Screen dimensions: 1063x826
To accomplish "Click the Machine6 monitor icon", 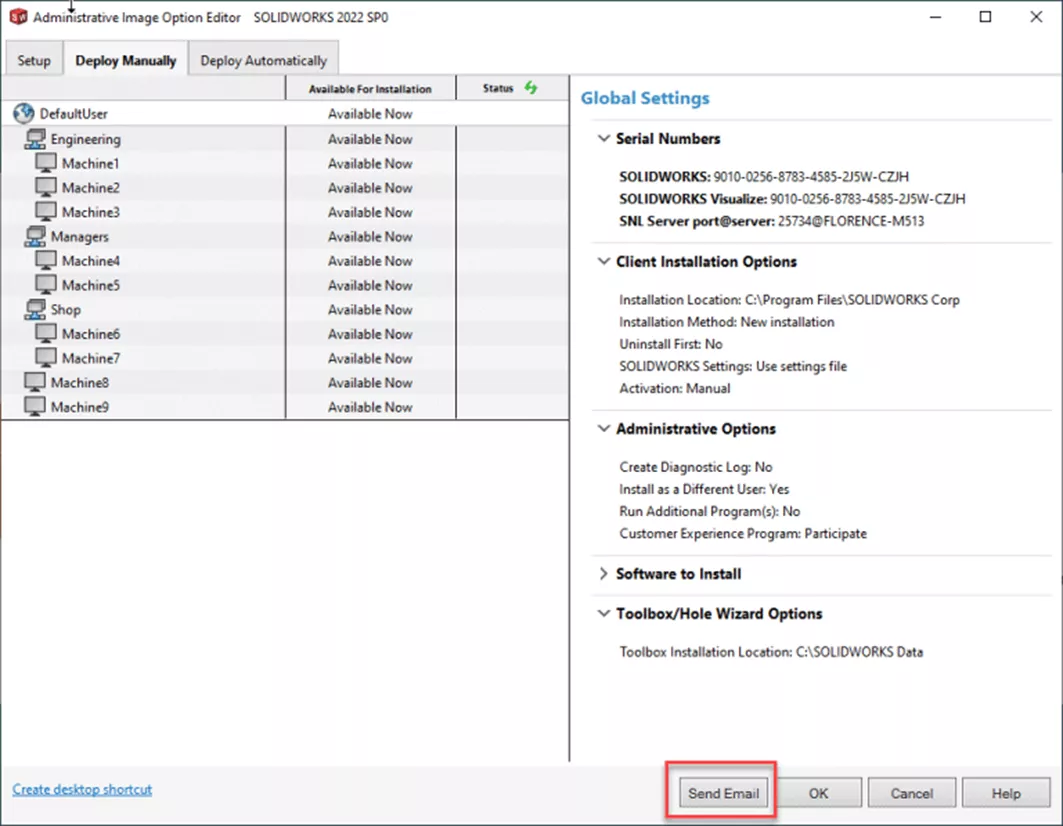I will [46, 334].
